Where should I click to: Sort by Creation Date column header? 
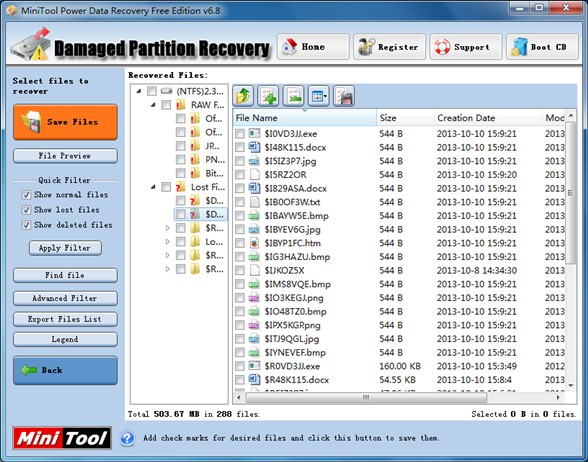[x=488, y=118]
